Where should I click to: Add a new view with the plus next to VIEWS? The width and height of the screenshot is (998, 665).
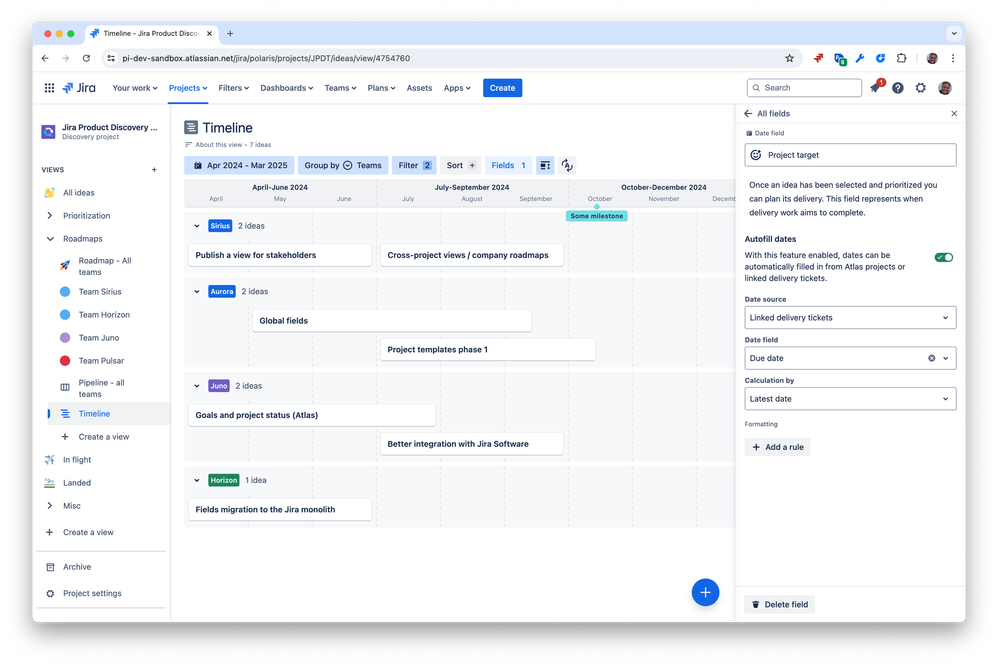[x=154, y=170]
